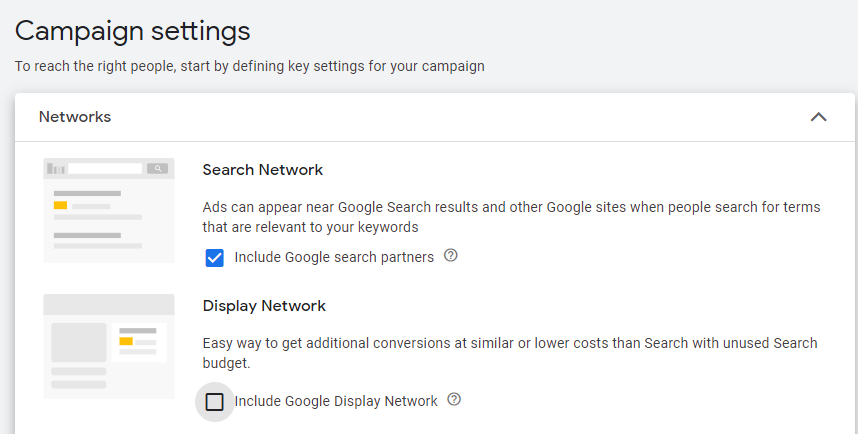Collapse the Networks section chevron
This screenshot has width=858, height=434.
click(818, 117)
